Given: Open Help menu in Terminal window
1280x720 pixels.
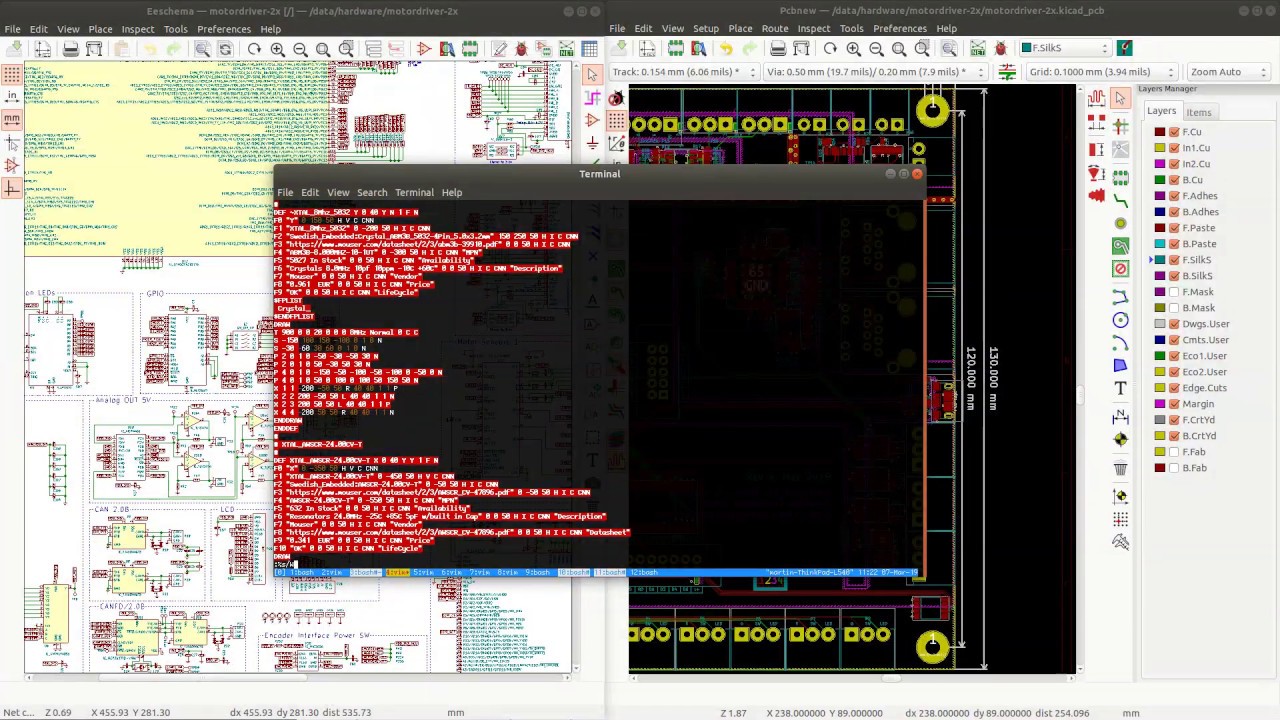Looking at the screenshot, I should click(452, 192).
